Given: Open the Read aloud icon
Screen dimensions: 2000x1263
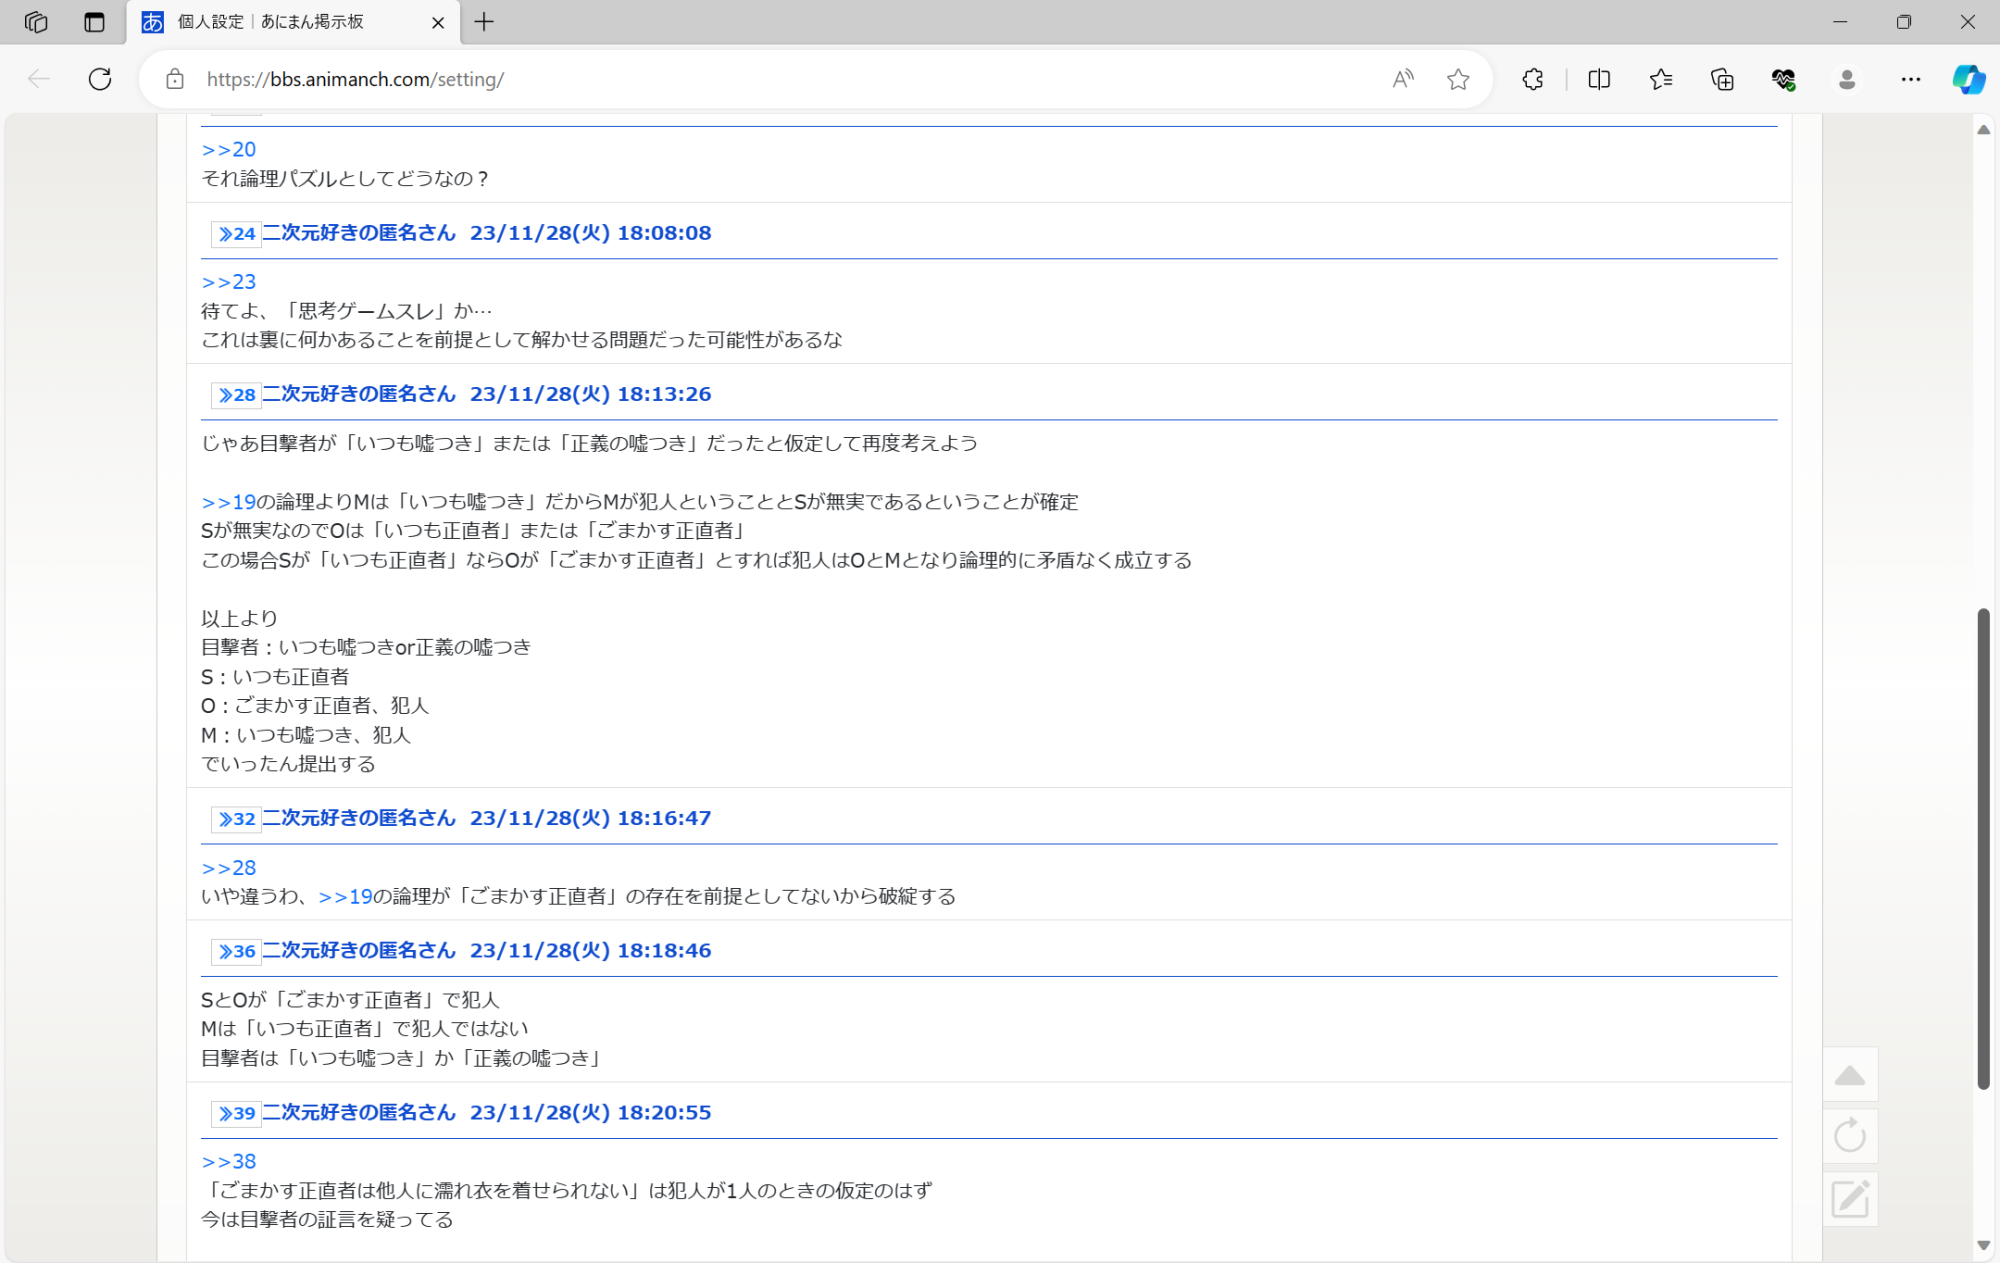Looking at the screenshot, I should click(x=1403, y=79).
